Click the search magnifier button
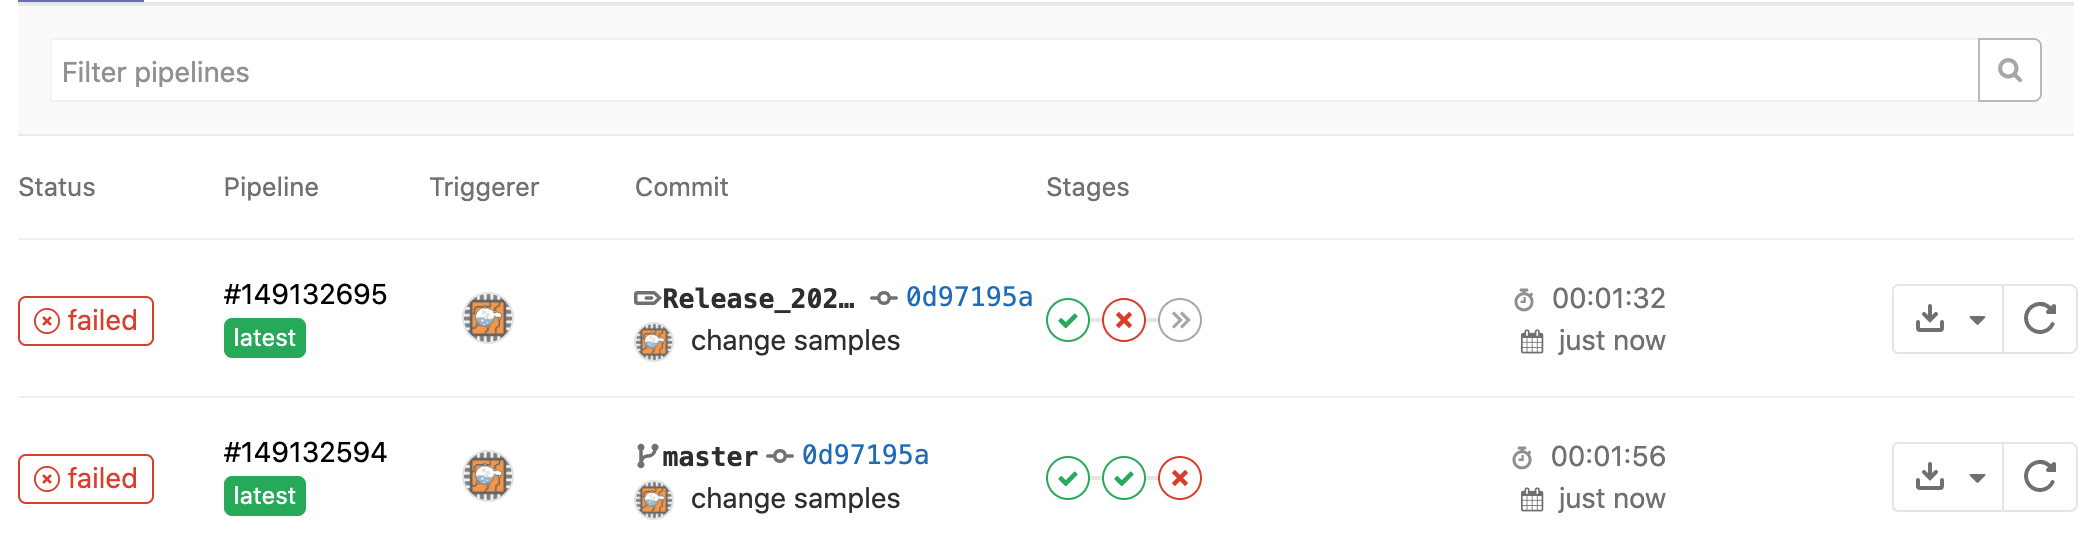The image size is (2092, 554). [x=2009, y=70]
